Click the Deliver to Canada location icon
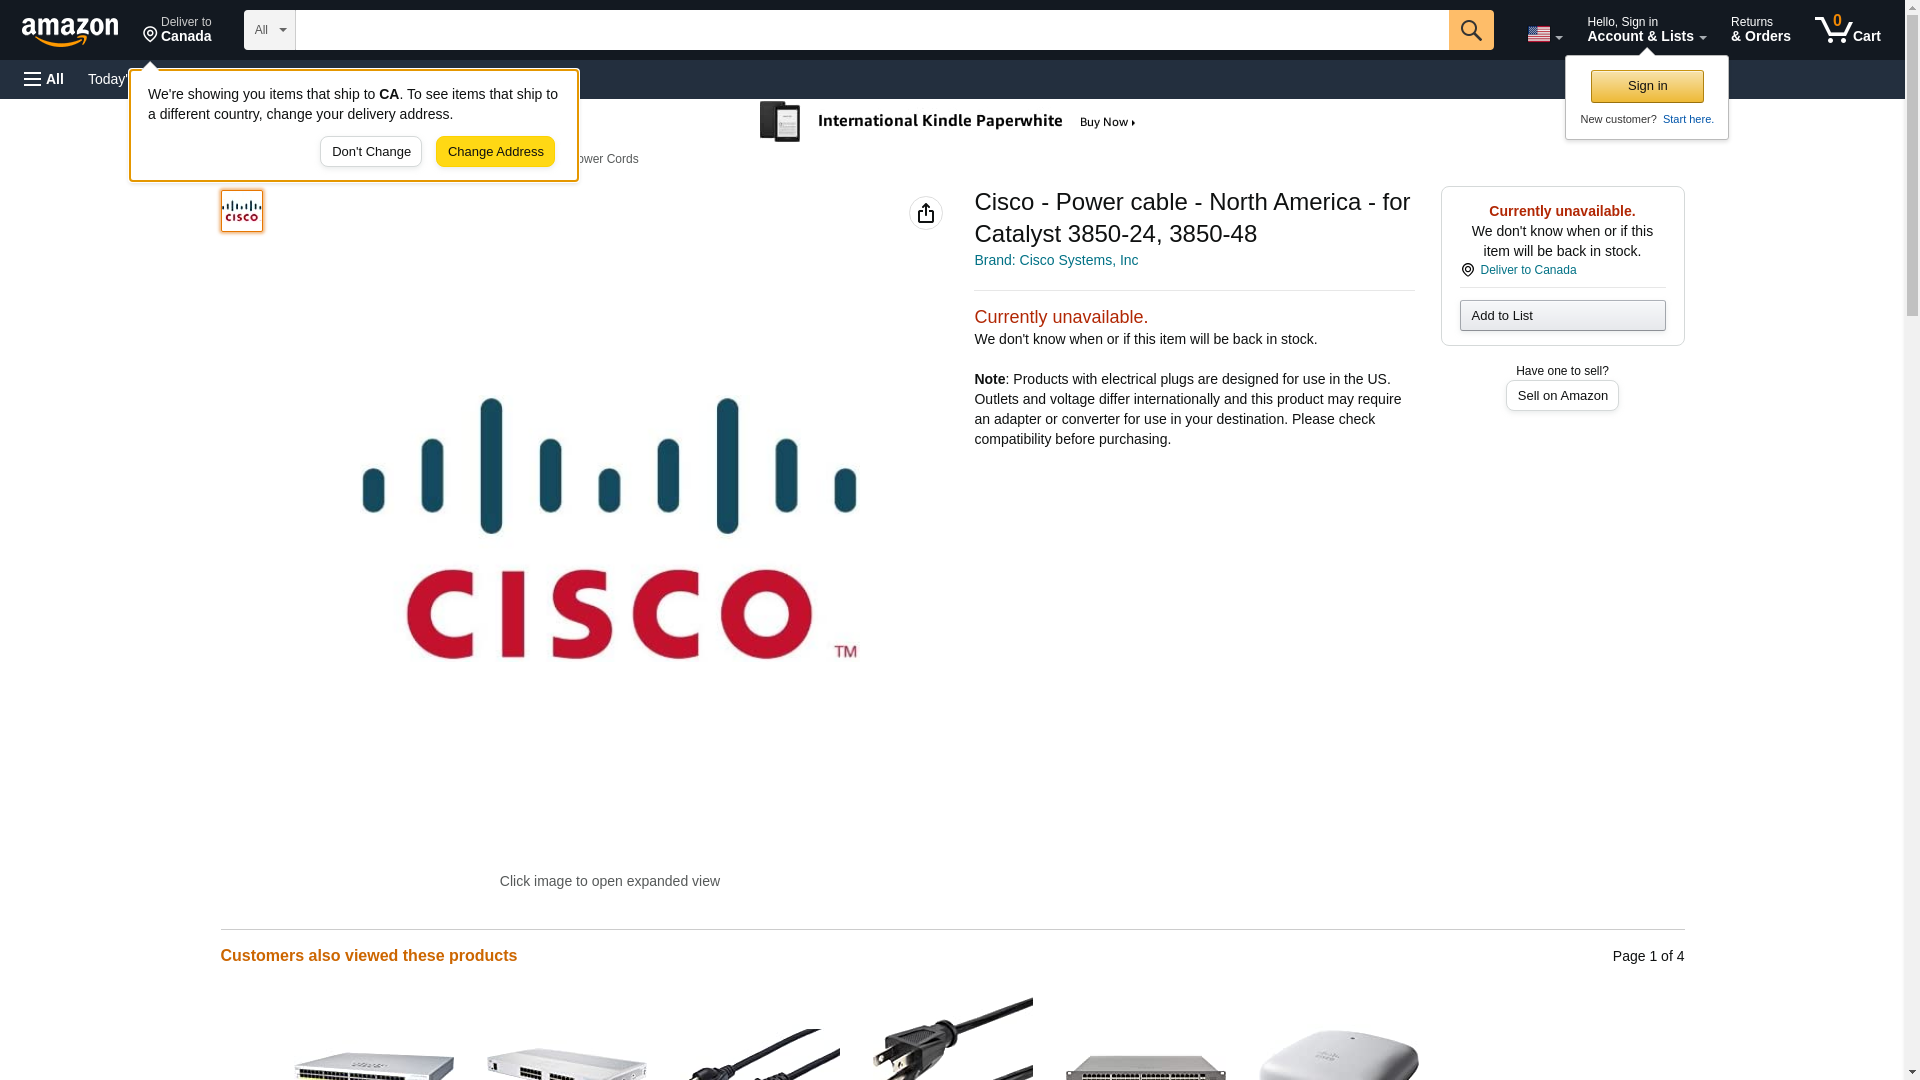Viewport: 1920px width, 1080px height. [x=1467, y=270]
